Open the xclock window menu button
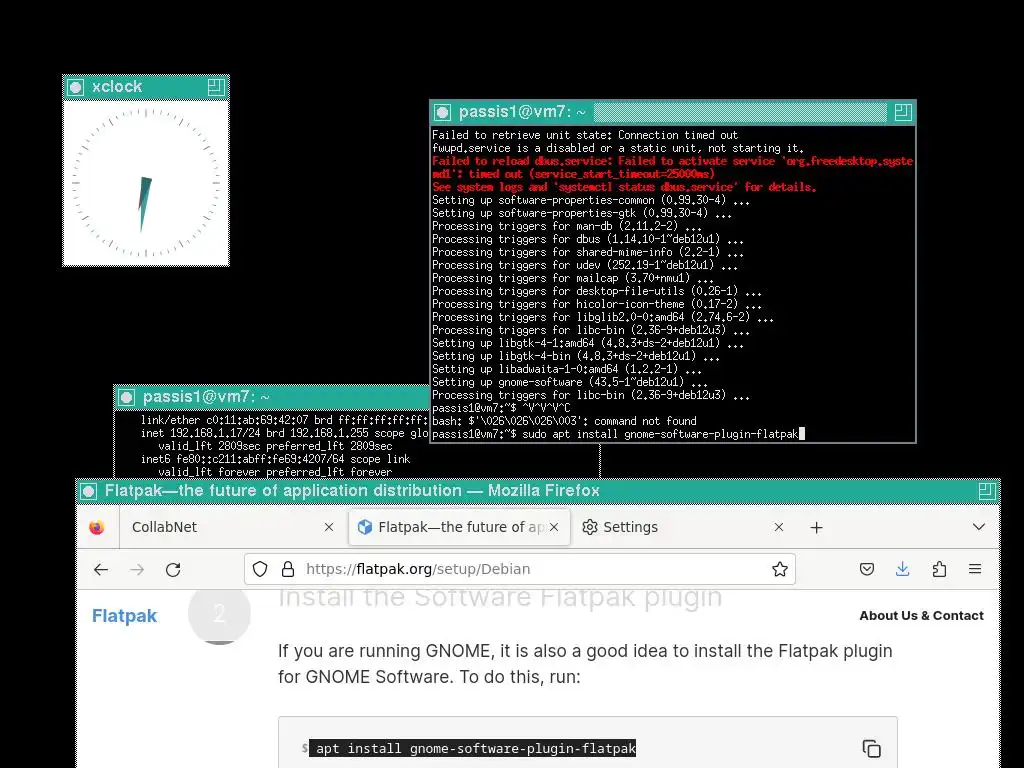The height and width of the screenshot is (768, 1024). (76, 87)
